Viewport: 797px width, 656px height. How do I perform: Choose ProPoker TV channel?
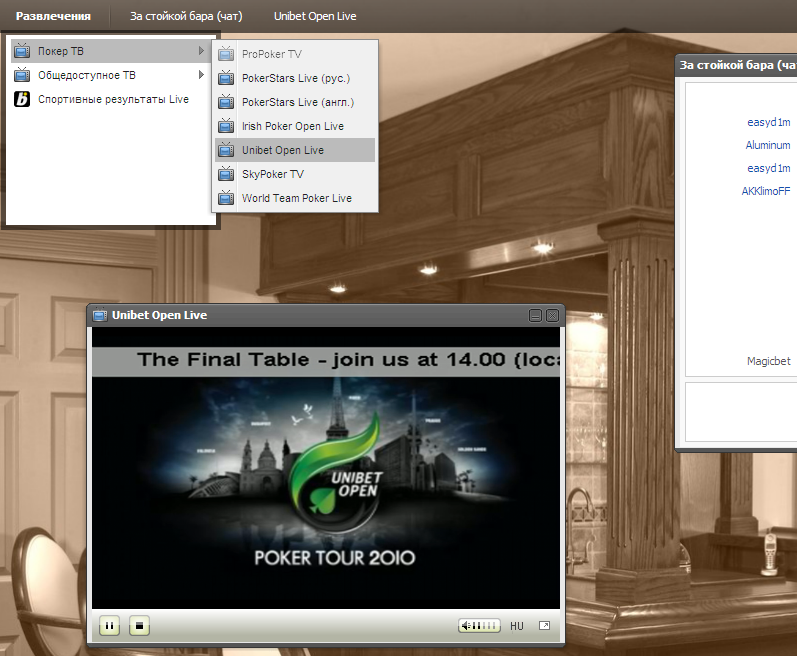[x=295, y=54]
